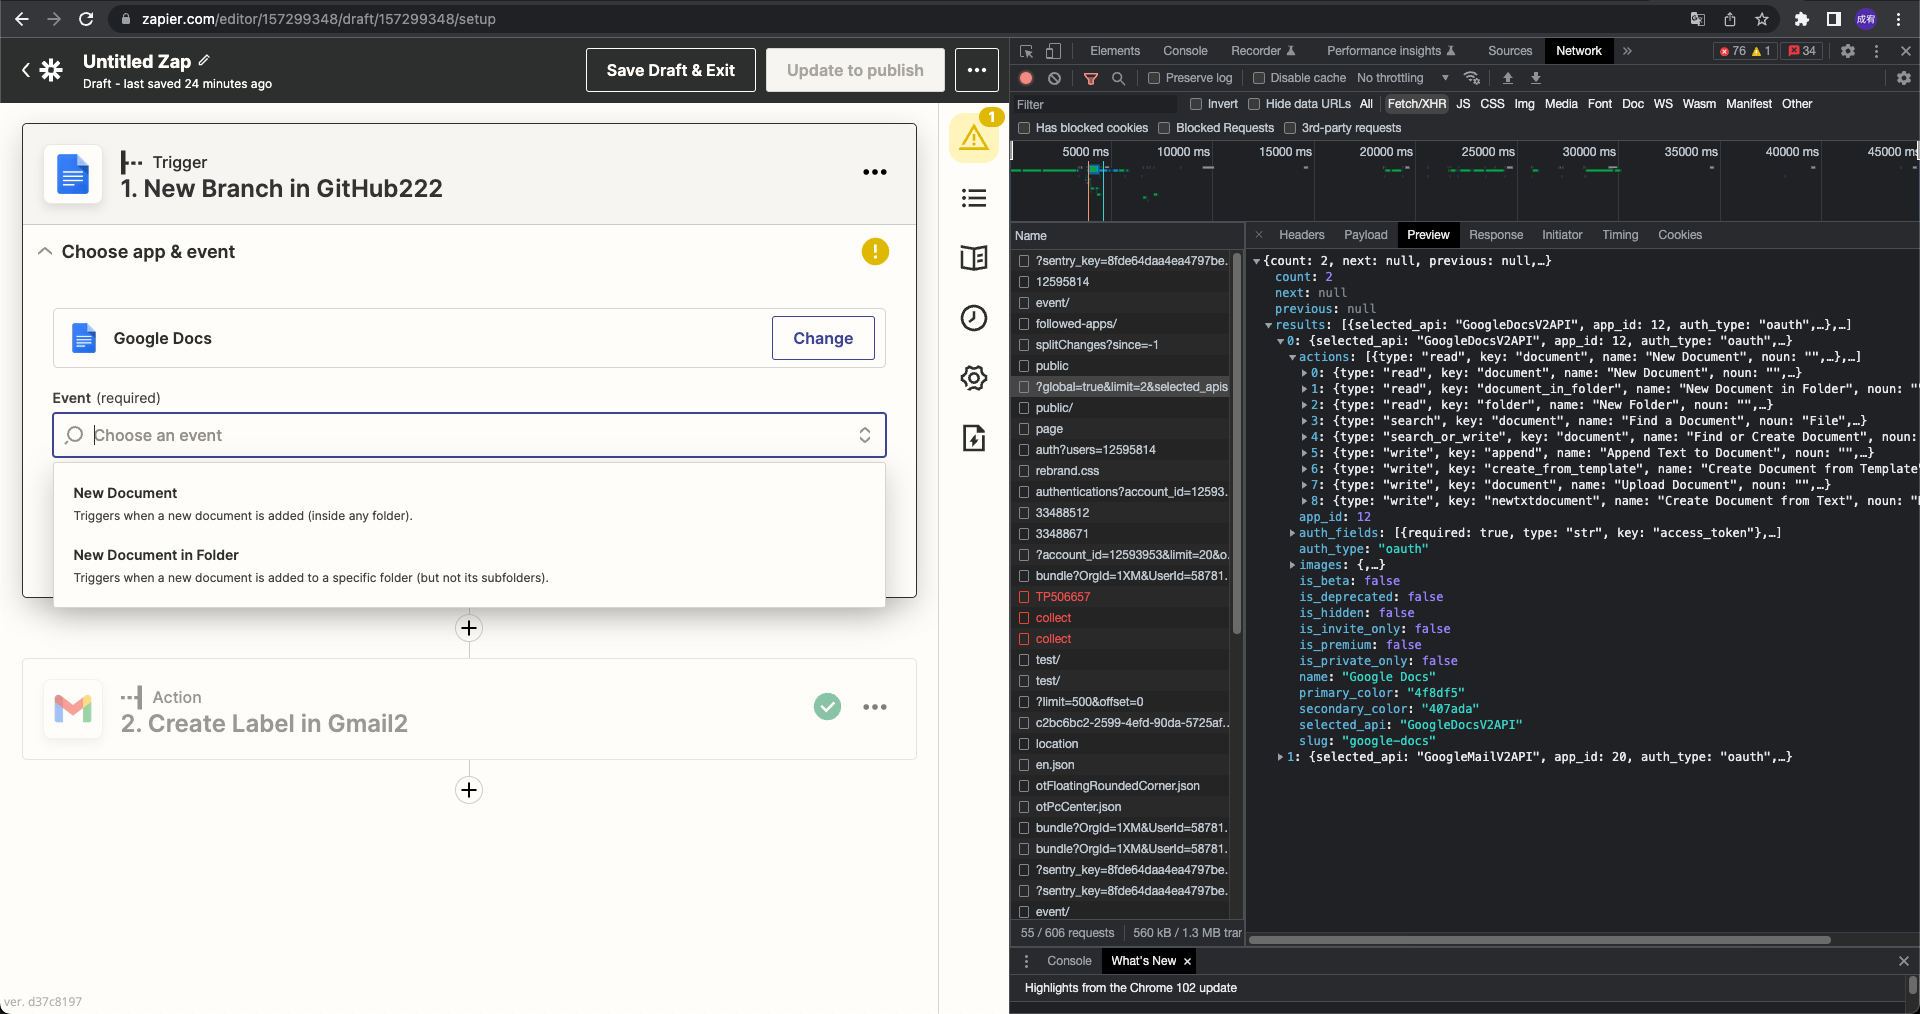Viewport: 1920px width, 1014px height.
Task: Enable the Preserve log checkbox
Action: click(1154, 78)
